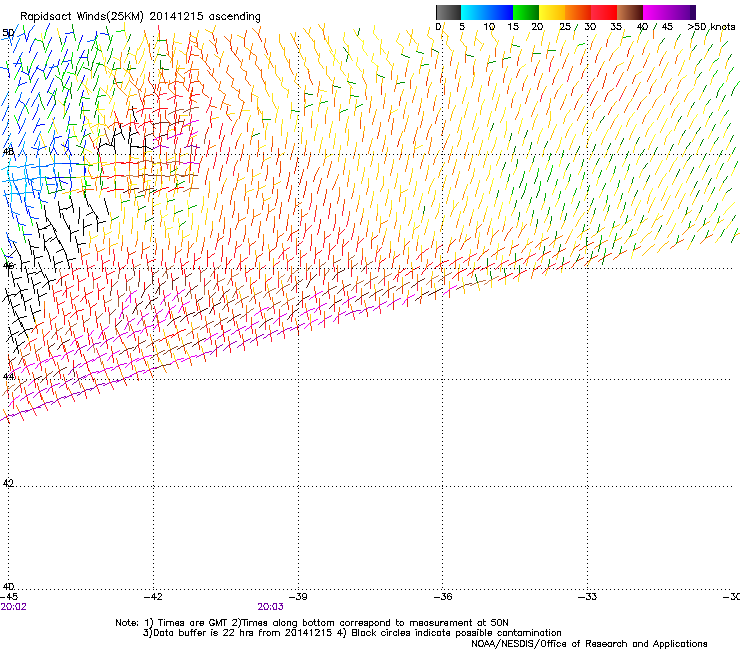The image size is (740, 650).
Task: Click the latitude label '50'
Action: tap(8, 33)
